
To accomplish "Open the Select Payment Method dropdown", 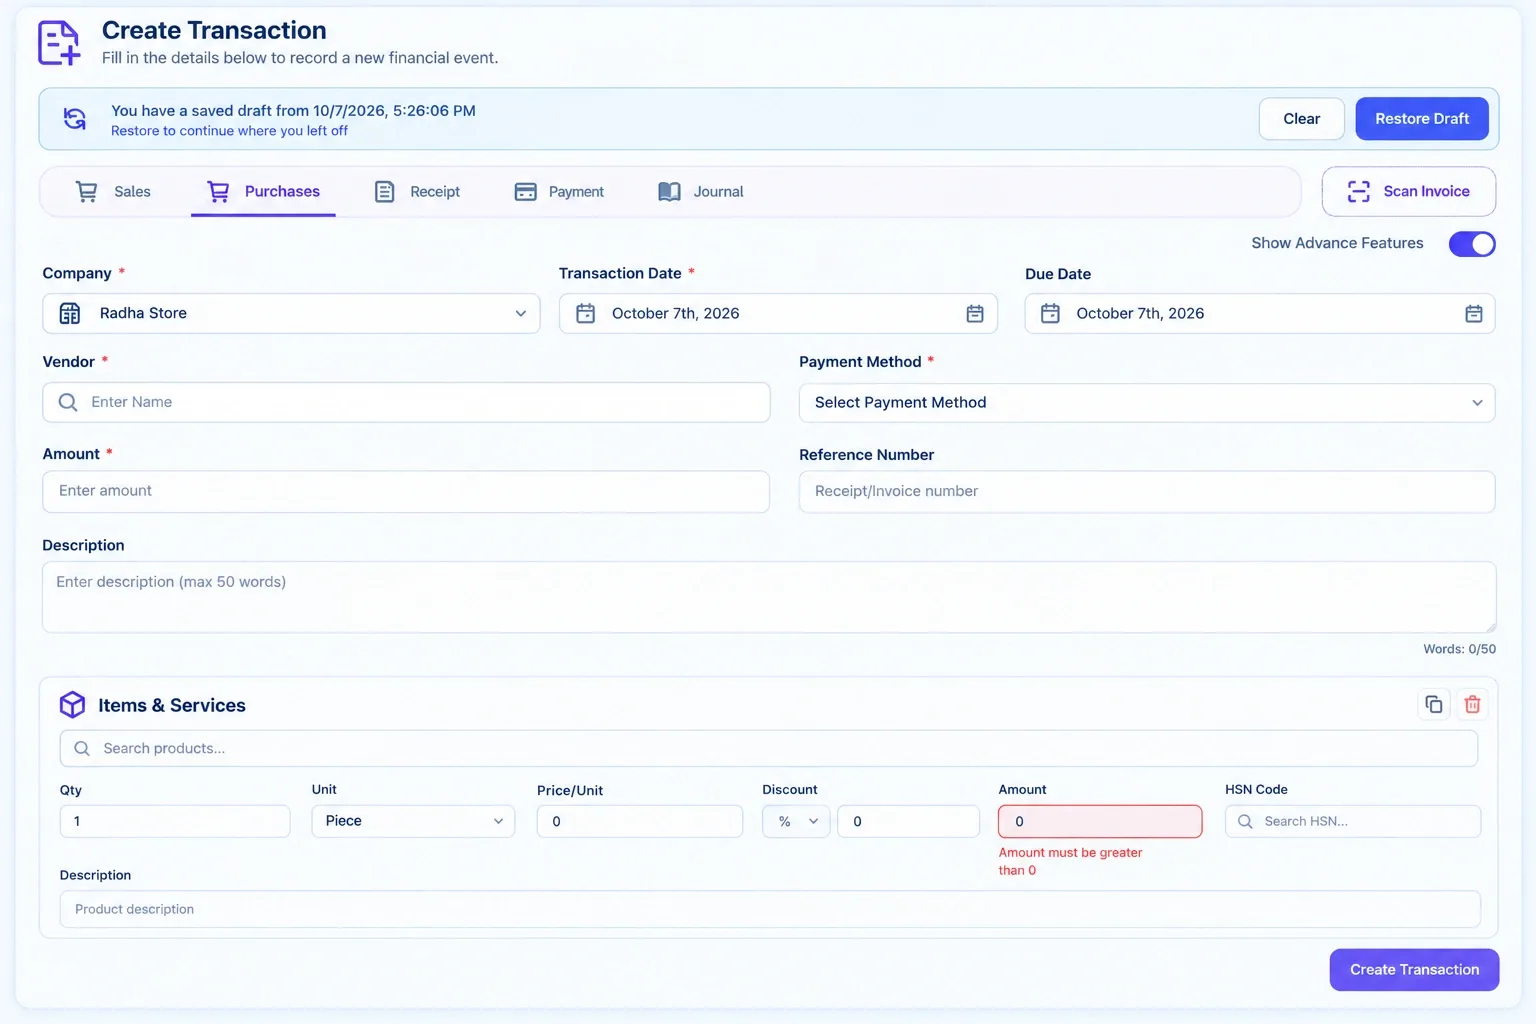I will (1147, 403).
